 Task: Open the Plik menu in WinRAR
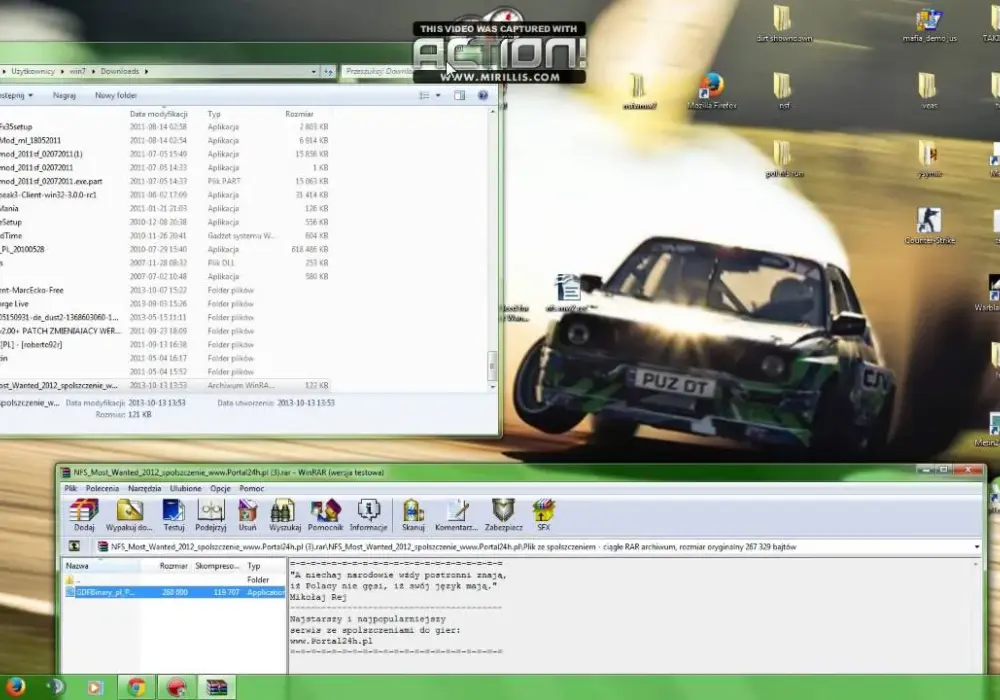(70, 488)
